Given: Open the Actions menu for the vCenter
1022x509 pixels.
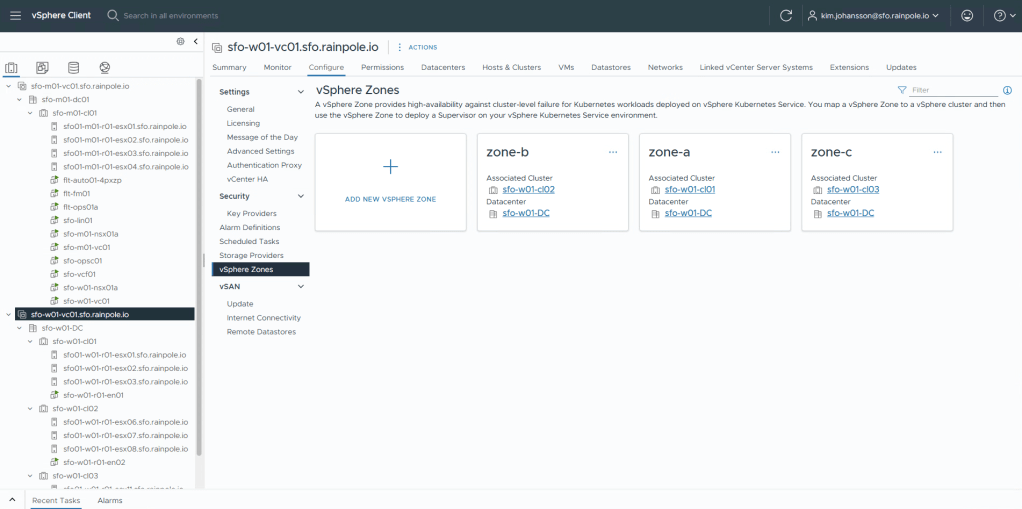Looking at the screenshot, I should 417,47.
